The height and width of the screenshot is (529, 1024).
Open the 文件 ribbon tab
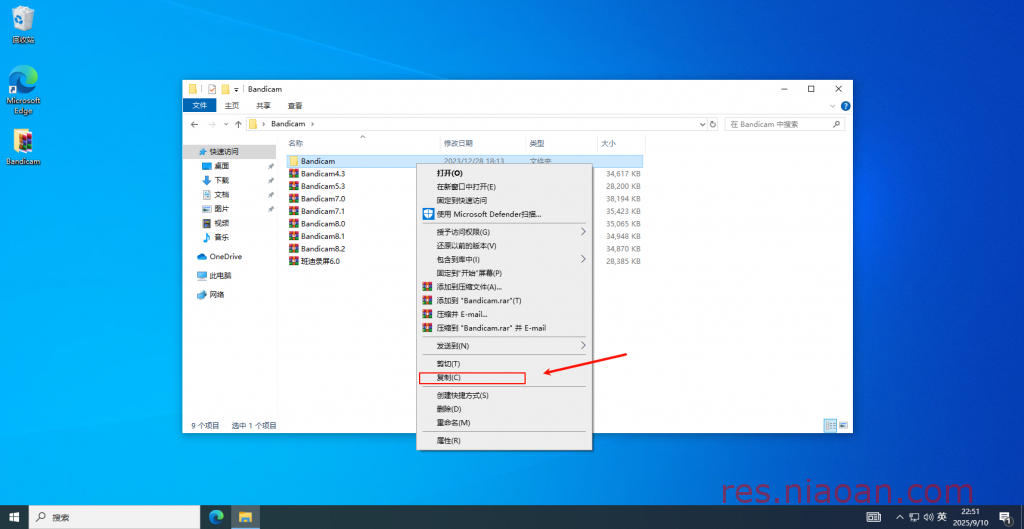coord(200,106)
